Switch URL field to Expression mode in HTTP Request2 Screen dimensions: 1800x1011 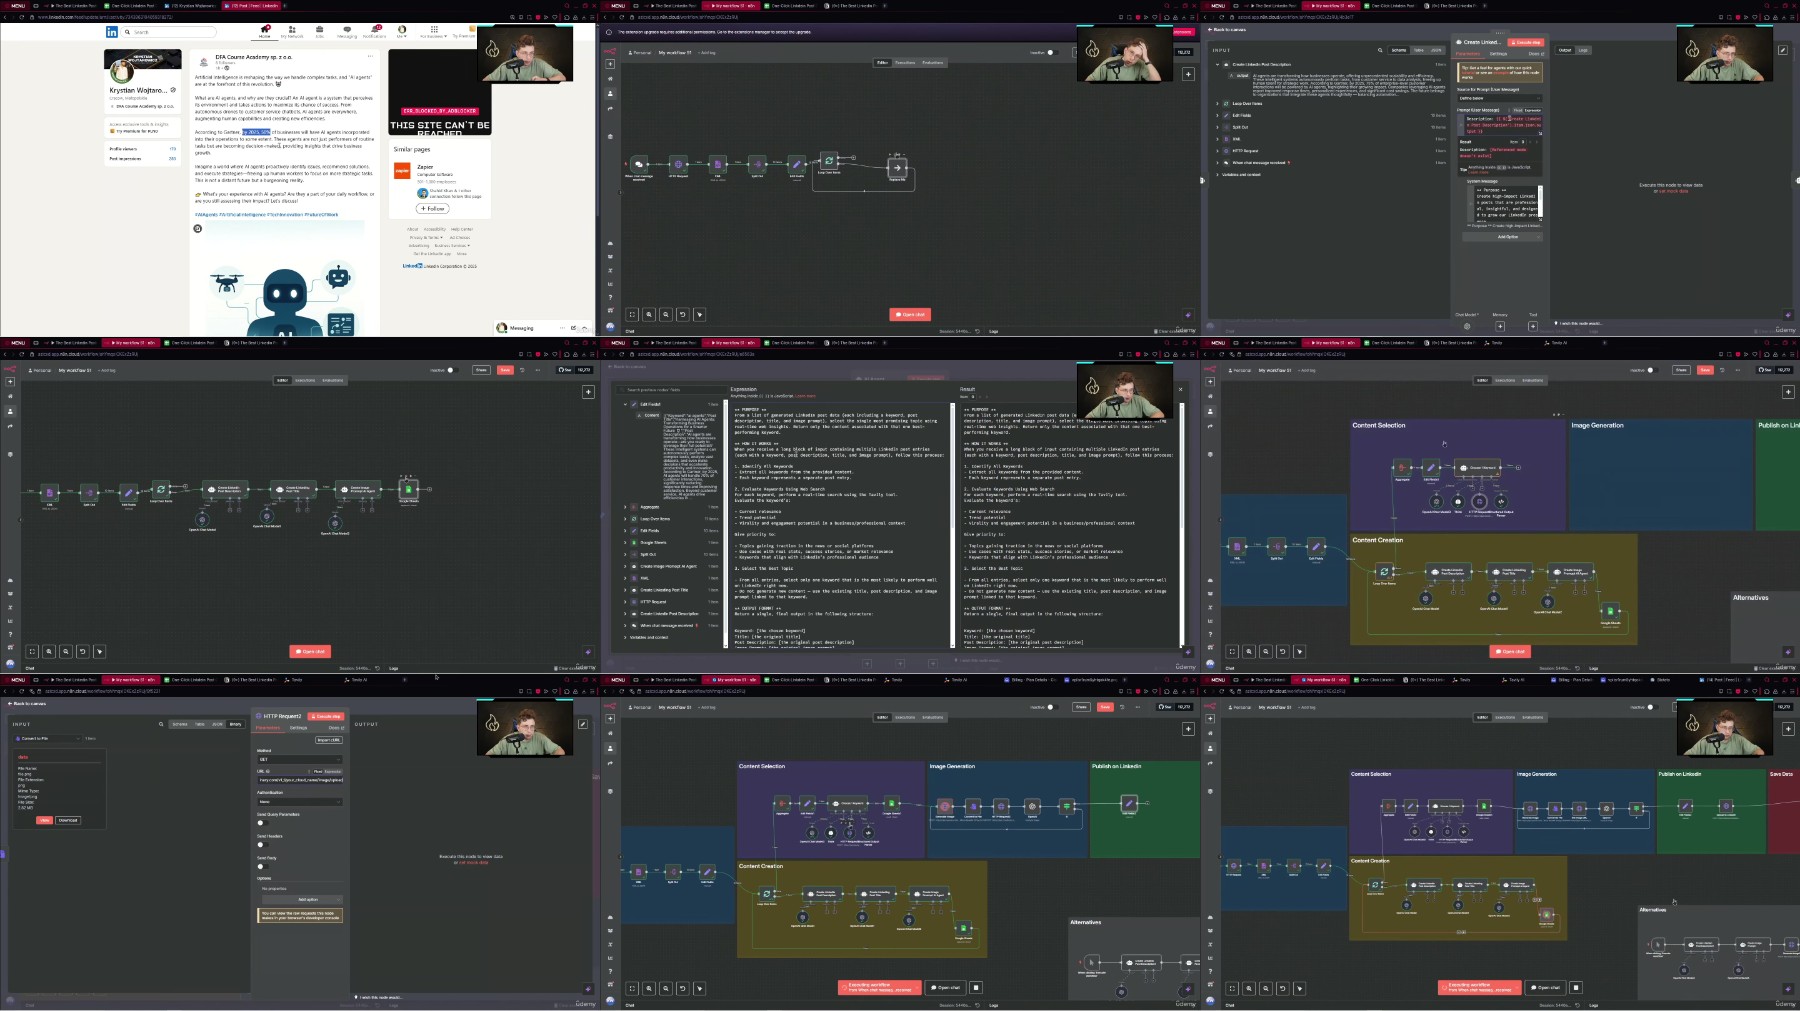[333, 771]
